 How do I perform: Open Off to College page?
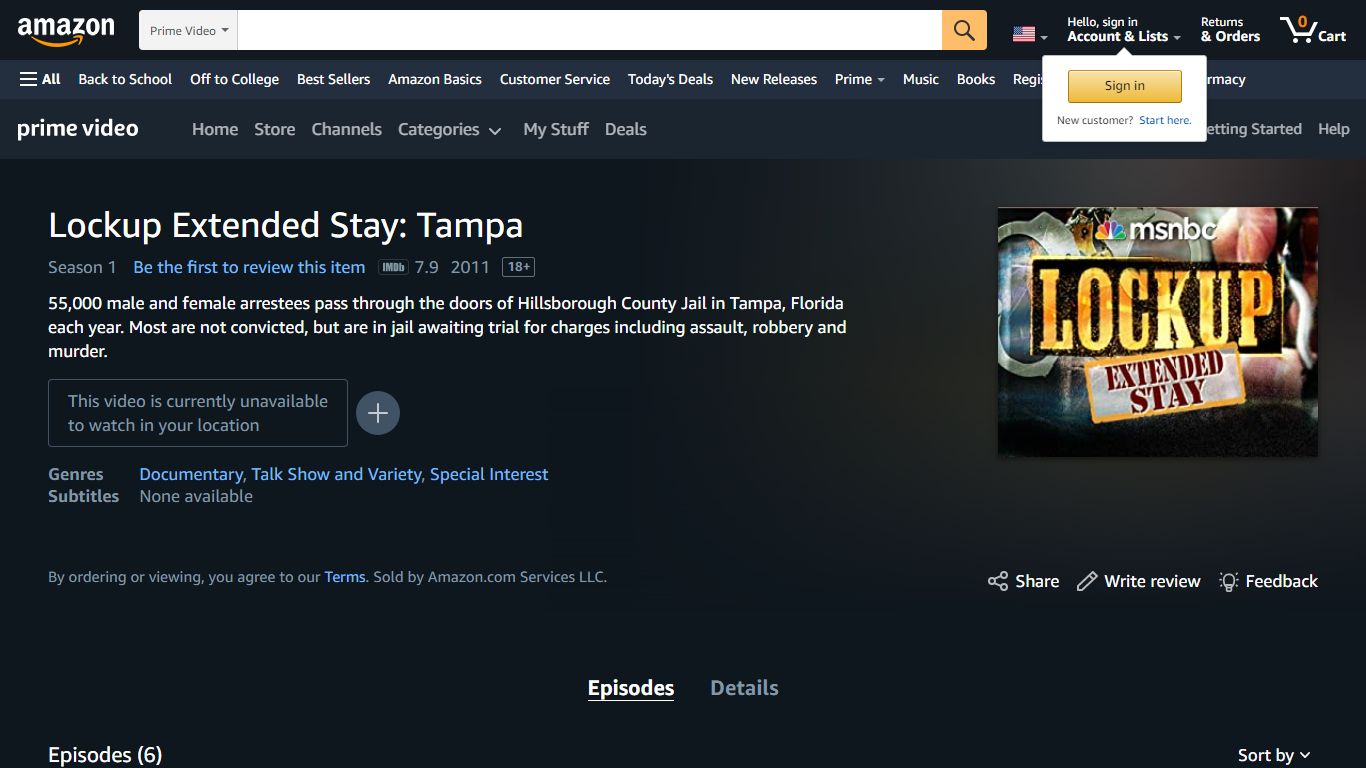234,79
